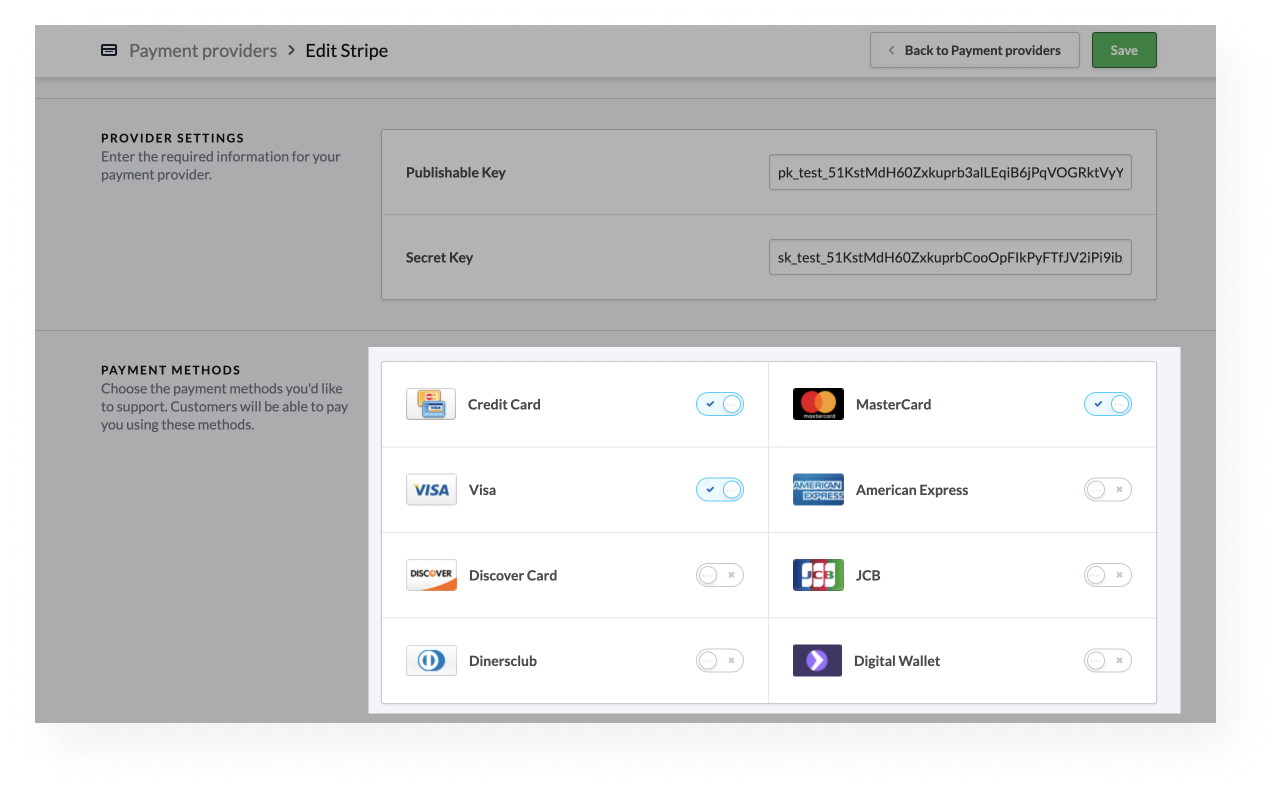Click the Discover Card logo icon
This screenshot has height=798, width=1281.
[431, 575]
